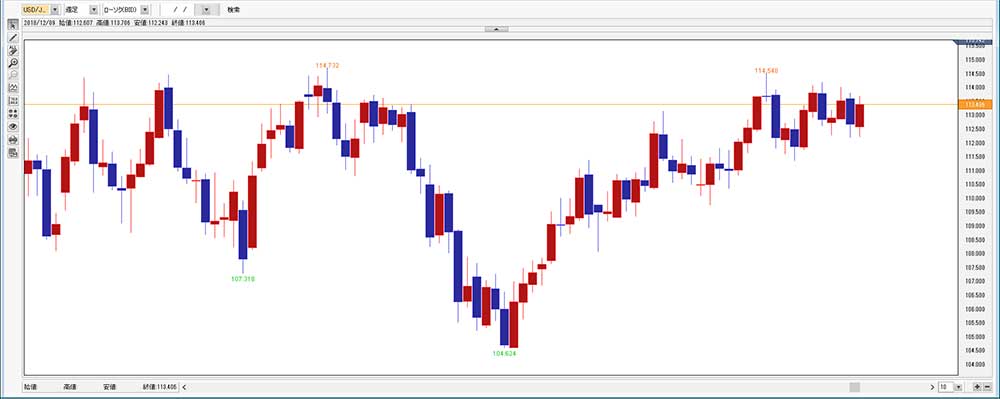Click the printer icon in left toolbar

click(x=13, y=139)
